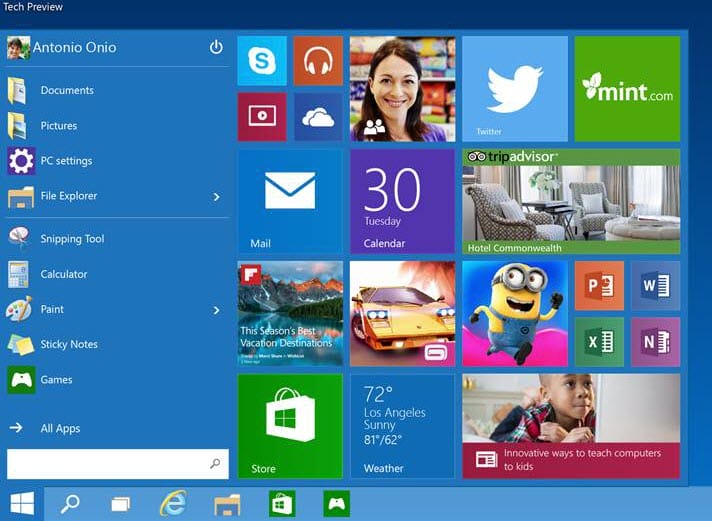Open the Skype tile
Viewport: 712px width, 521px height.
coord(262,62)
